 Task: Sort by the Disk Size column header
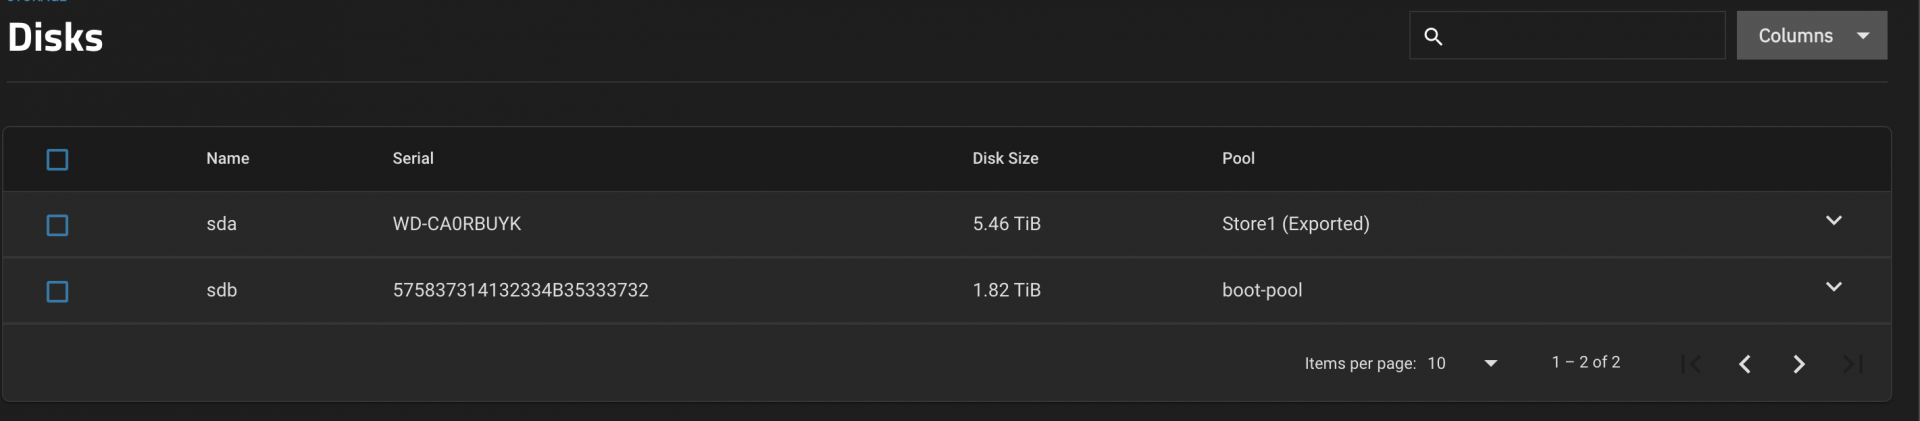pos(1005,158)
